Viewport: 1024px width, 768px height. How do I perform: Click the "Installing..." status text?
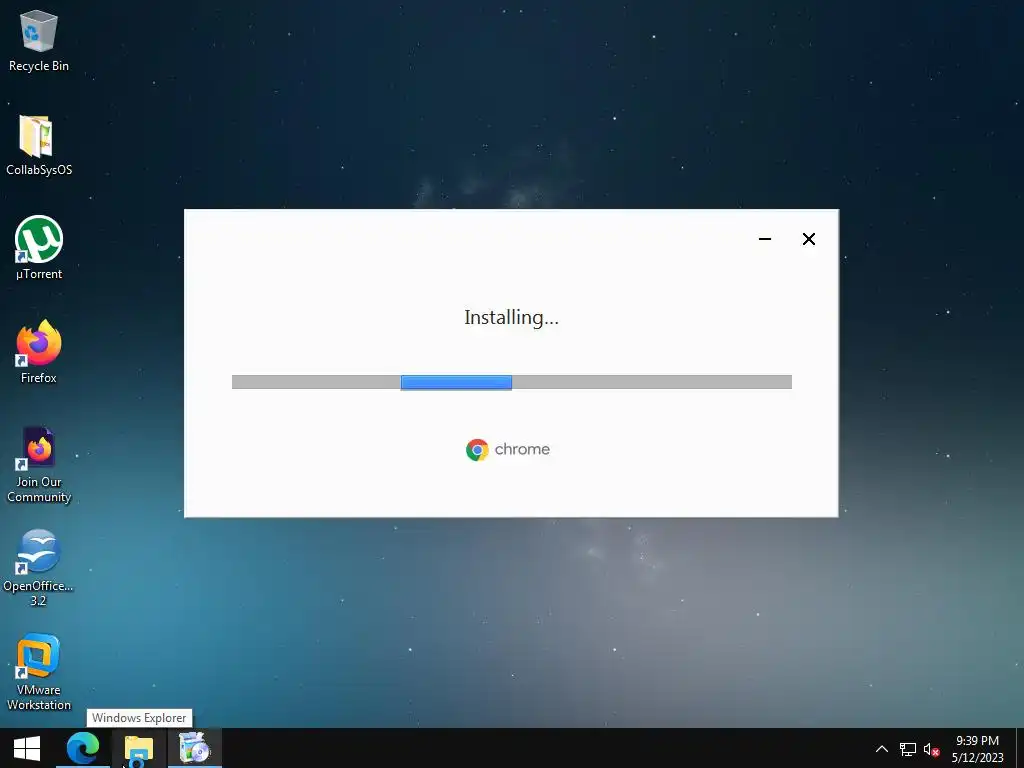pyautogui.click(x=511, y=317)
